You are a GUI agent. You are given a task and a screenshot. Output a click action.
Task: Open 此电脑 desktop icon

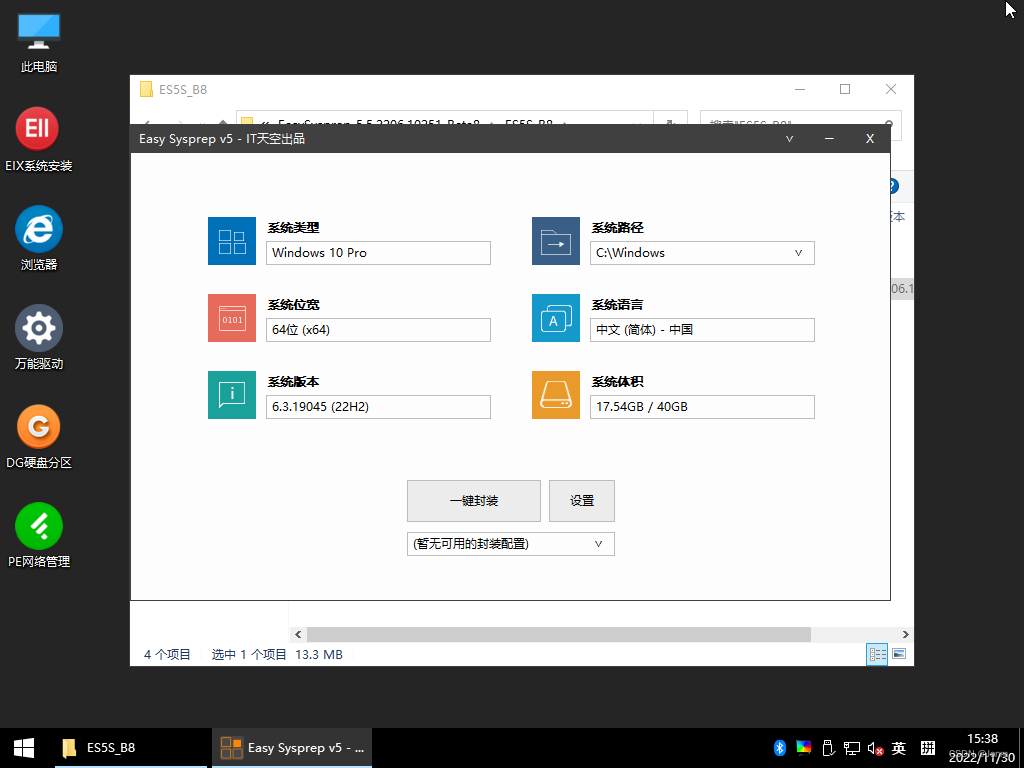pos(39,42)
